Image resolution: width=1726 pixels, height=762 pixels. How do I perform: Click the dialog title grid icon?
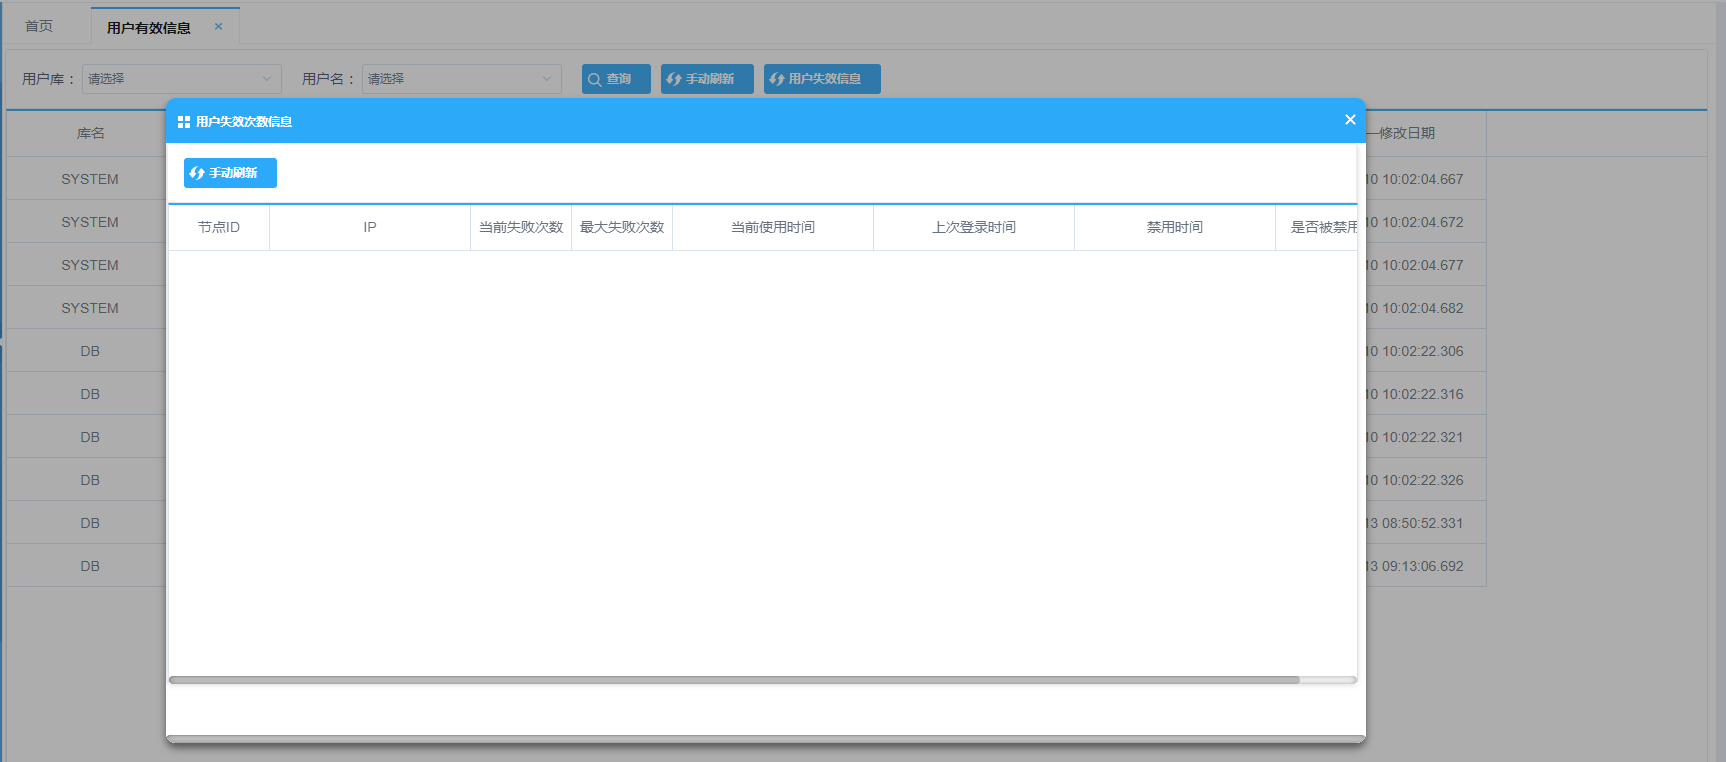pos(184,122)
